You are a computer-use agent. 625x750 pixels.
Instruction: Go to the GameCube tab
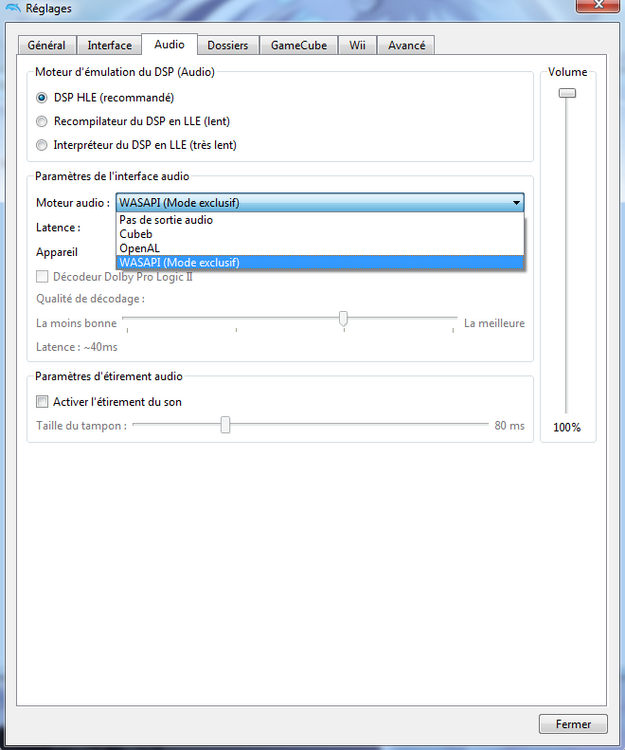(299, 45)
